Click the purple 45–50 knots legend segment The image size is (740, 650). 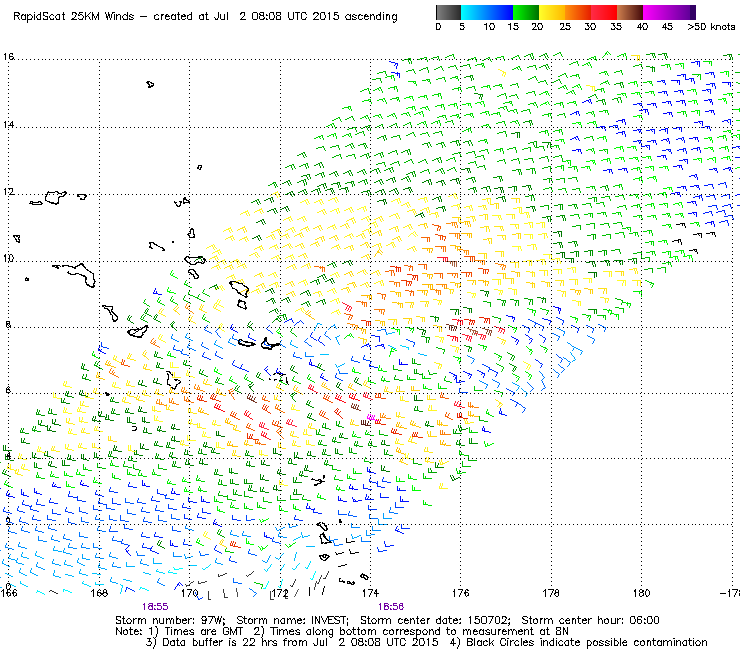coord(682,12)
